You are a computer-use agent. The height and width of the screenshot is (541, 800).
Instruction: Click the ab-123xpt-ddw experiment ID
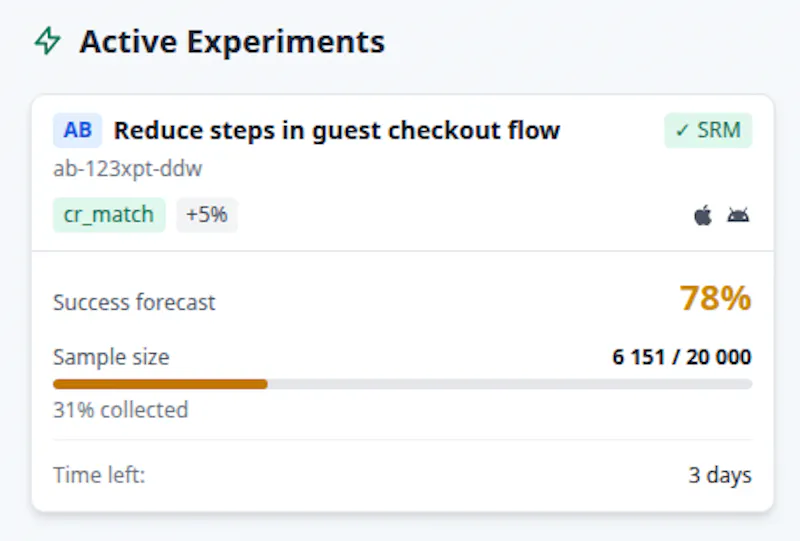(128, 168)
